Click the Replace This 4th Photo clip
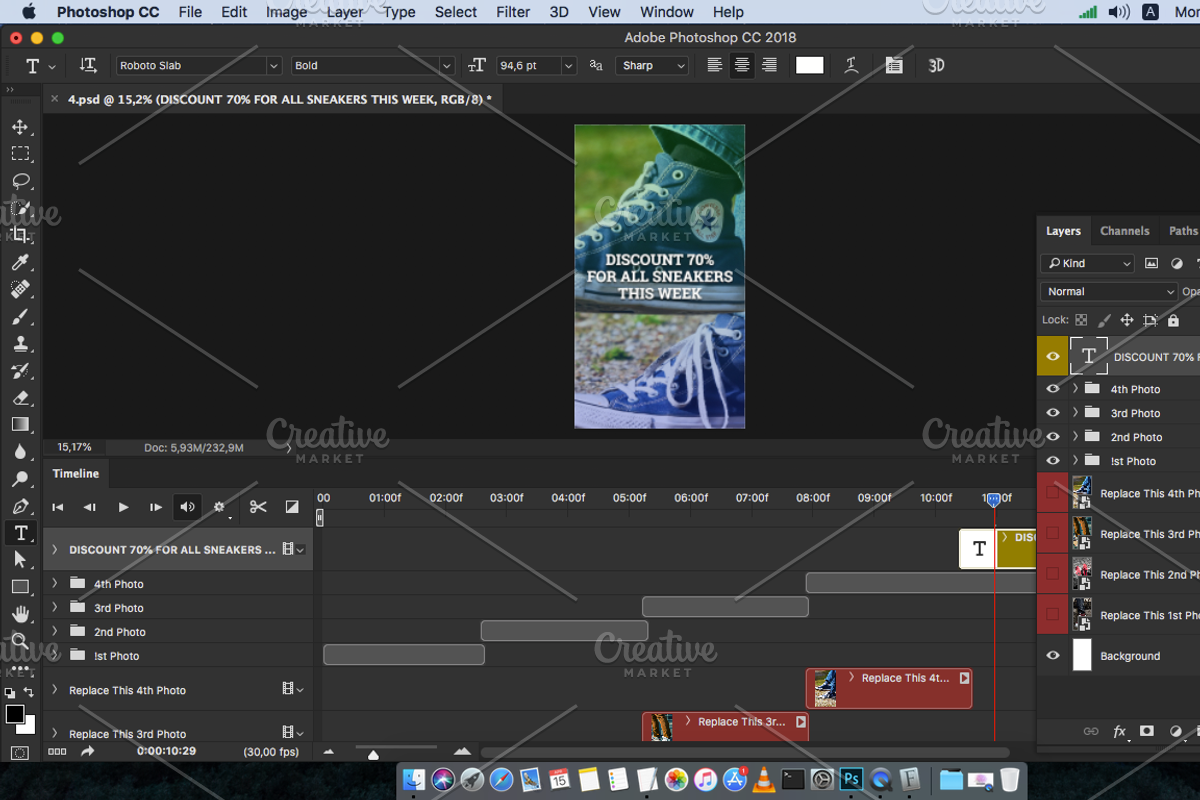The height and width of the screenshot is (800, 1200). 889,688
